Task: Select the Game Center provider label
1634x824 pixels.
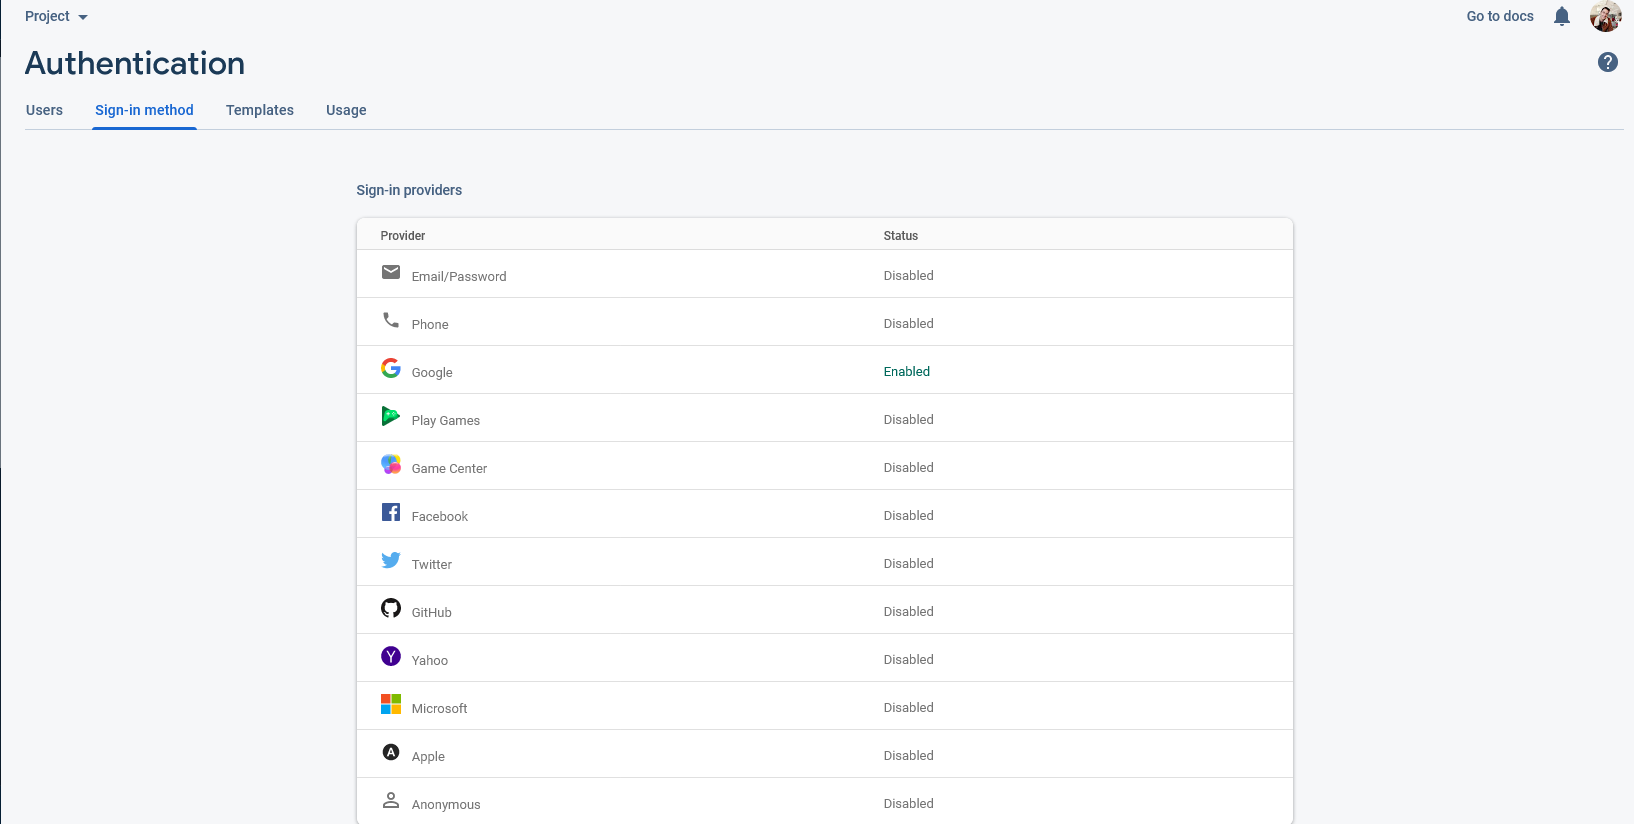Action: coord(449,468)
